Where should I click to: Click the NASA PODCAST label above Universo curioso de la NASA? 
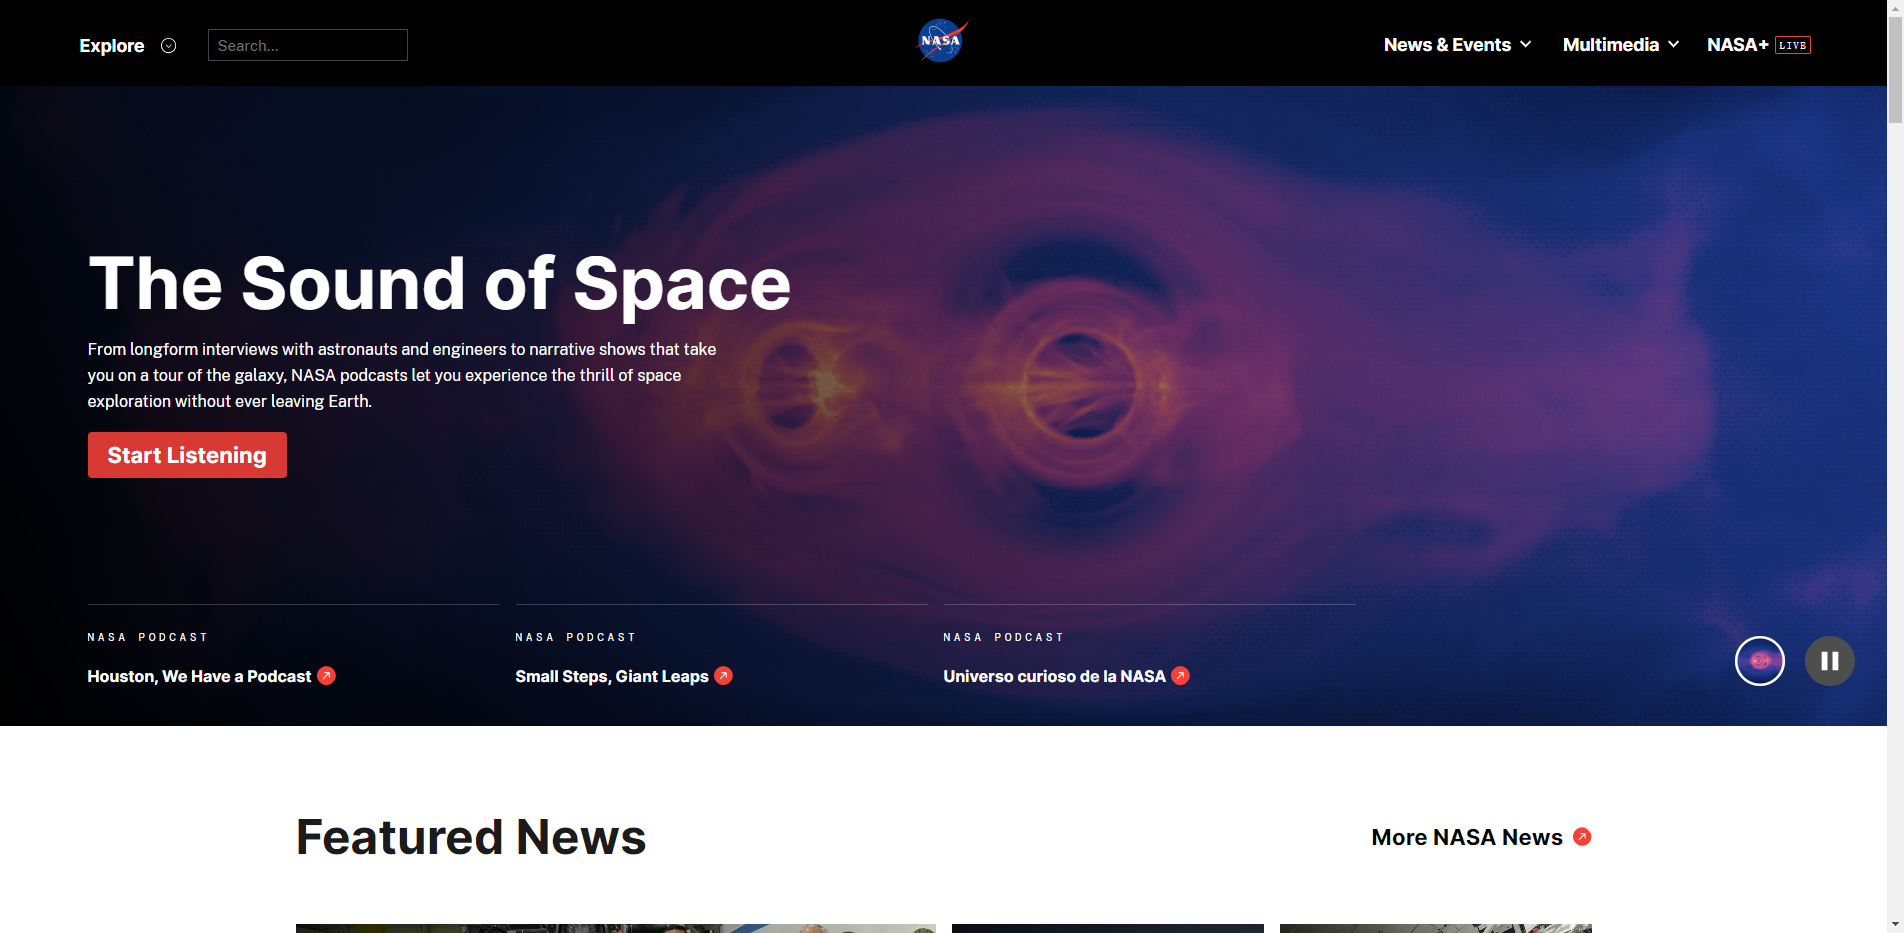pos(1004,637)
